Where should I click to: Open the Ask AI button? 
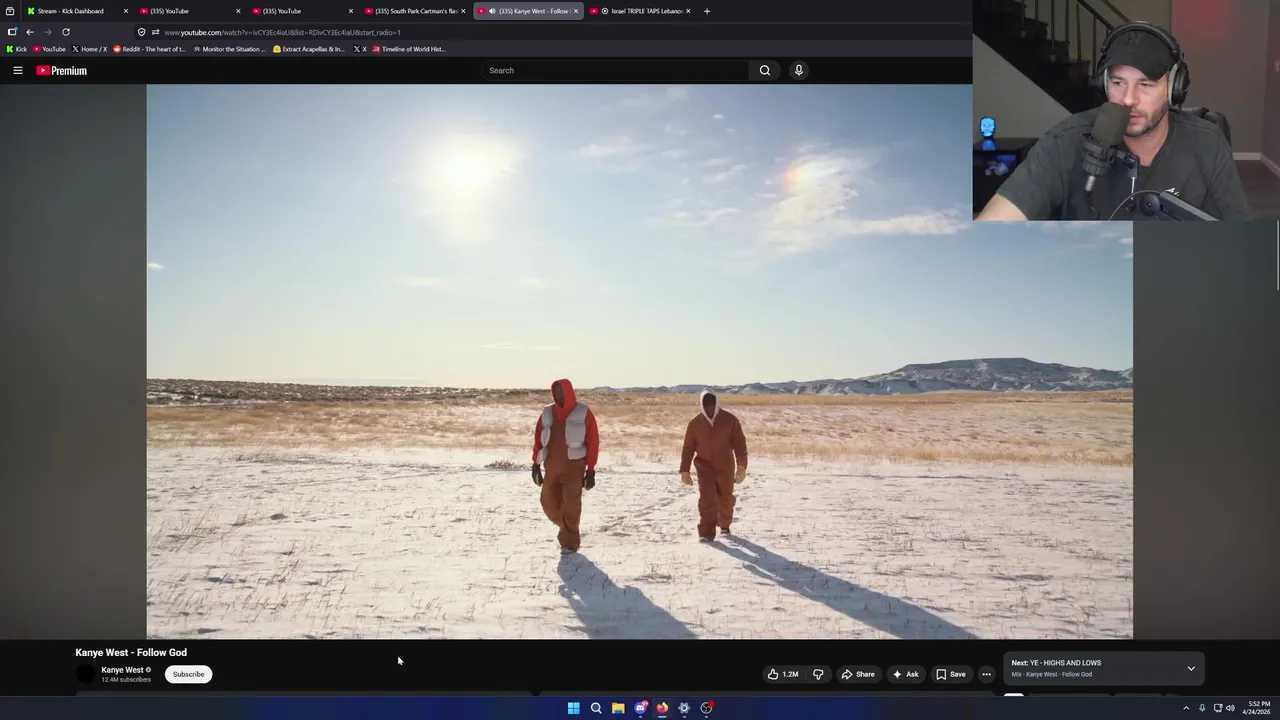pos(905,674)
